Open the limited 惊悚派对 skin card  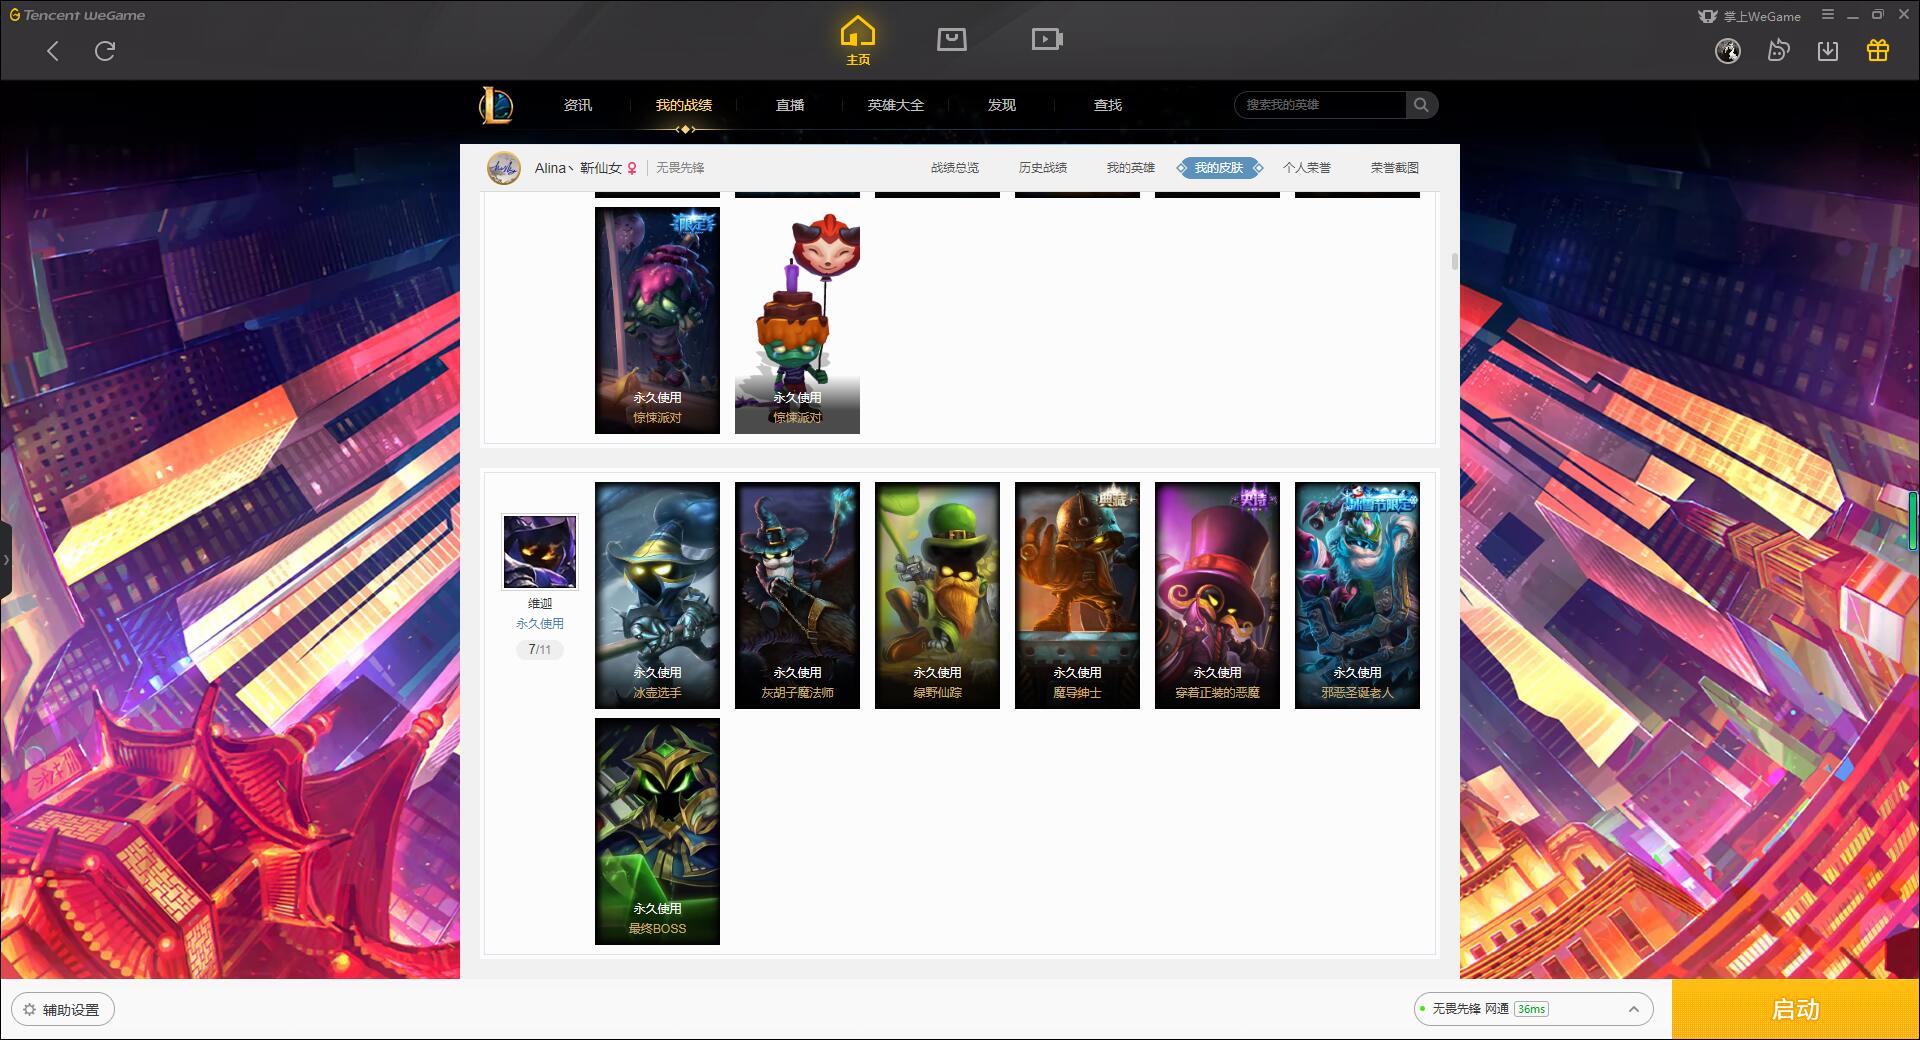[x=657, y=320]
